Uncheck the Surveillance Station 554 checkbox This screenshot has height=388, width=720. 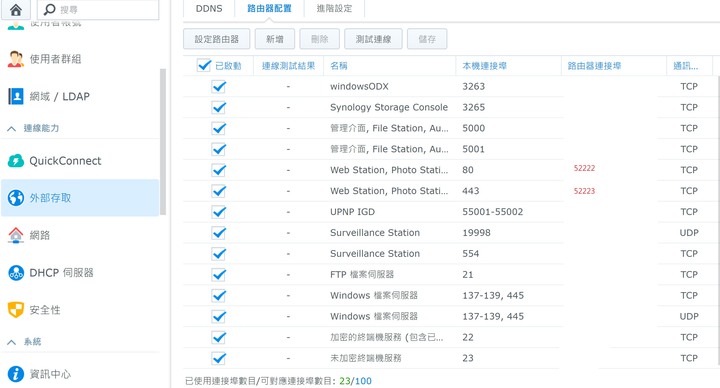(219, 253)
